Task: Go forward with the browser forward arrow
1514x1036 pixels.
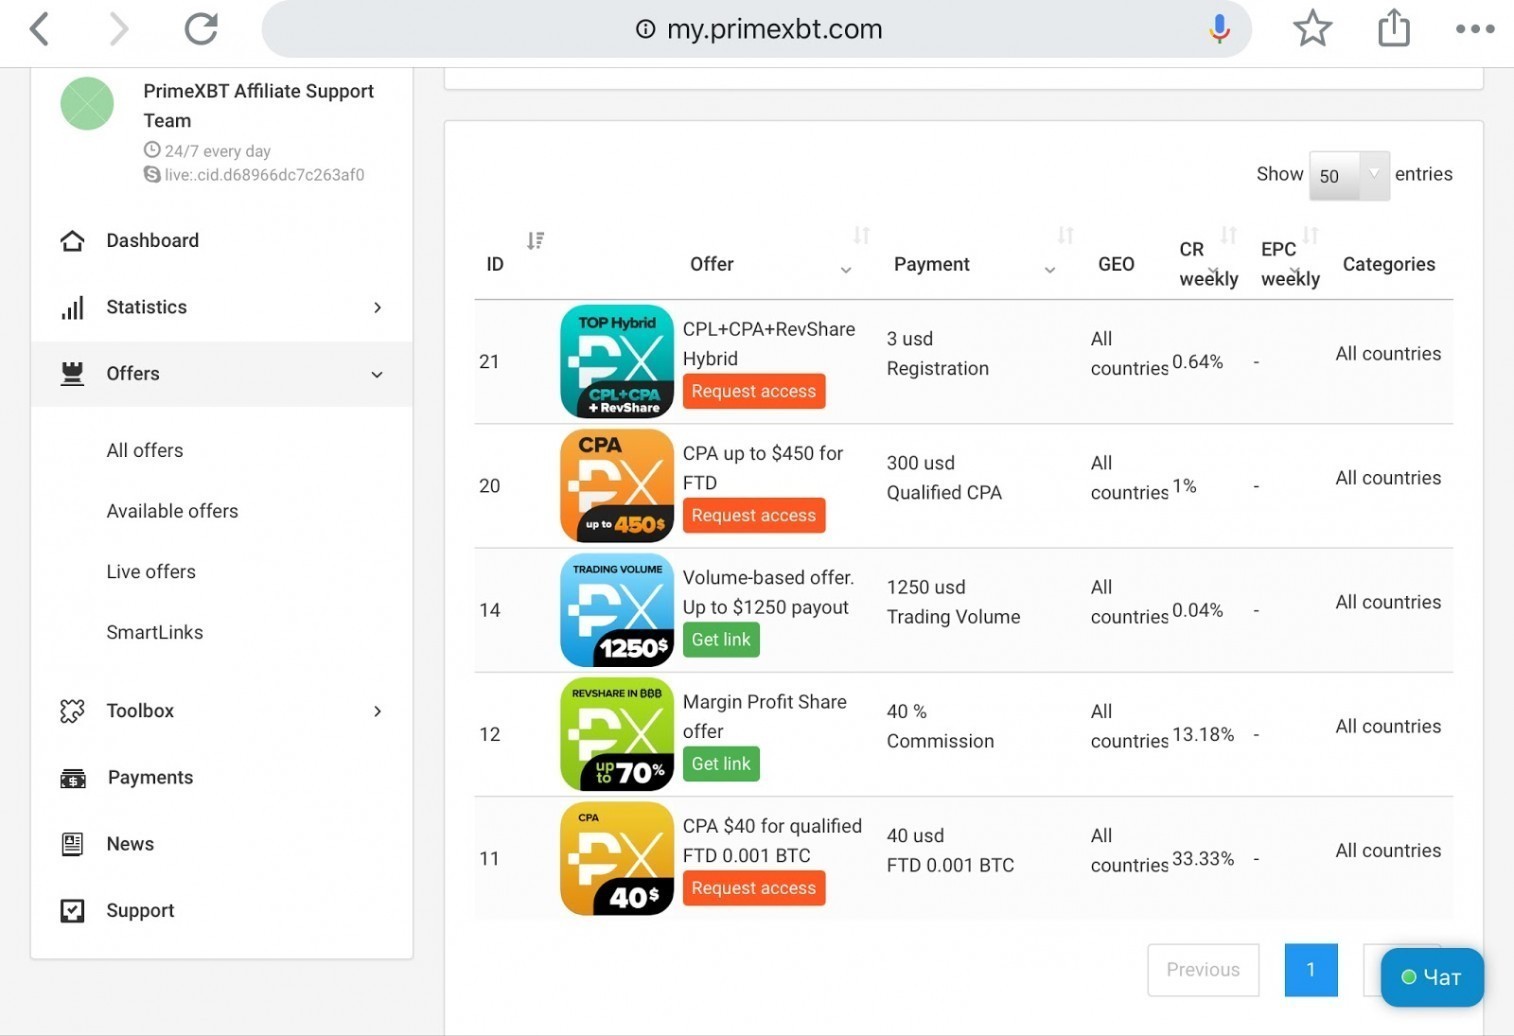Action: [118, 29]
